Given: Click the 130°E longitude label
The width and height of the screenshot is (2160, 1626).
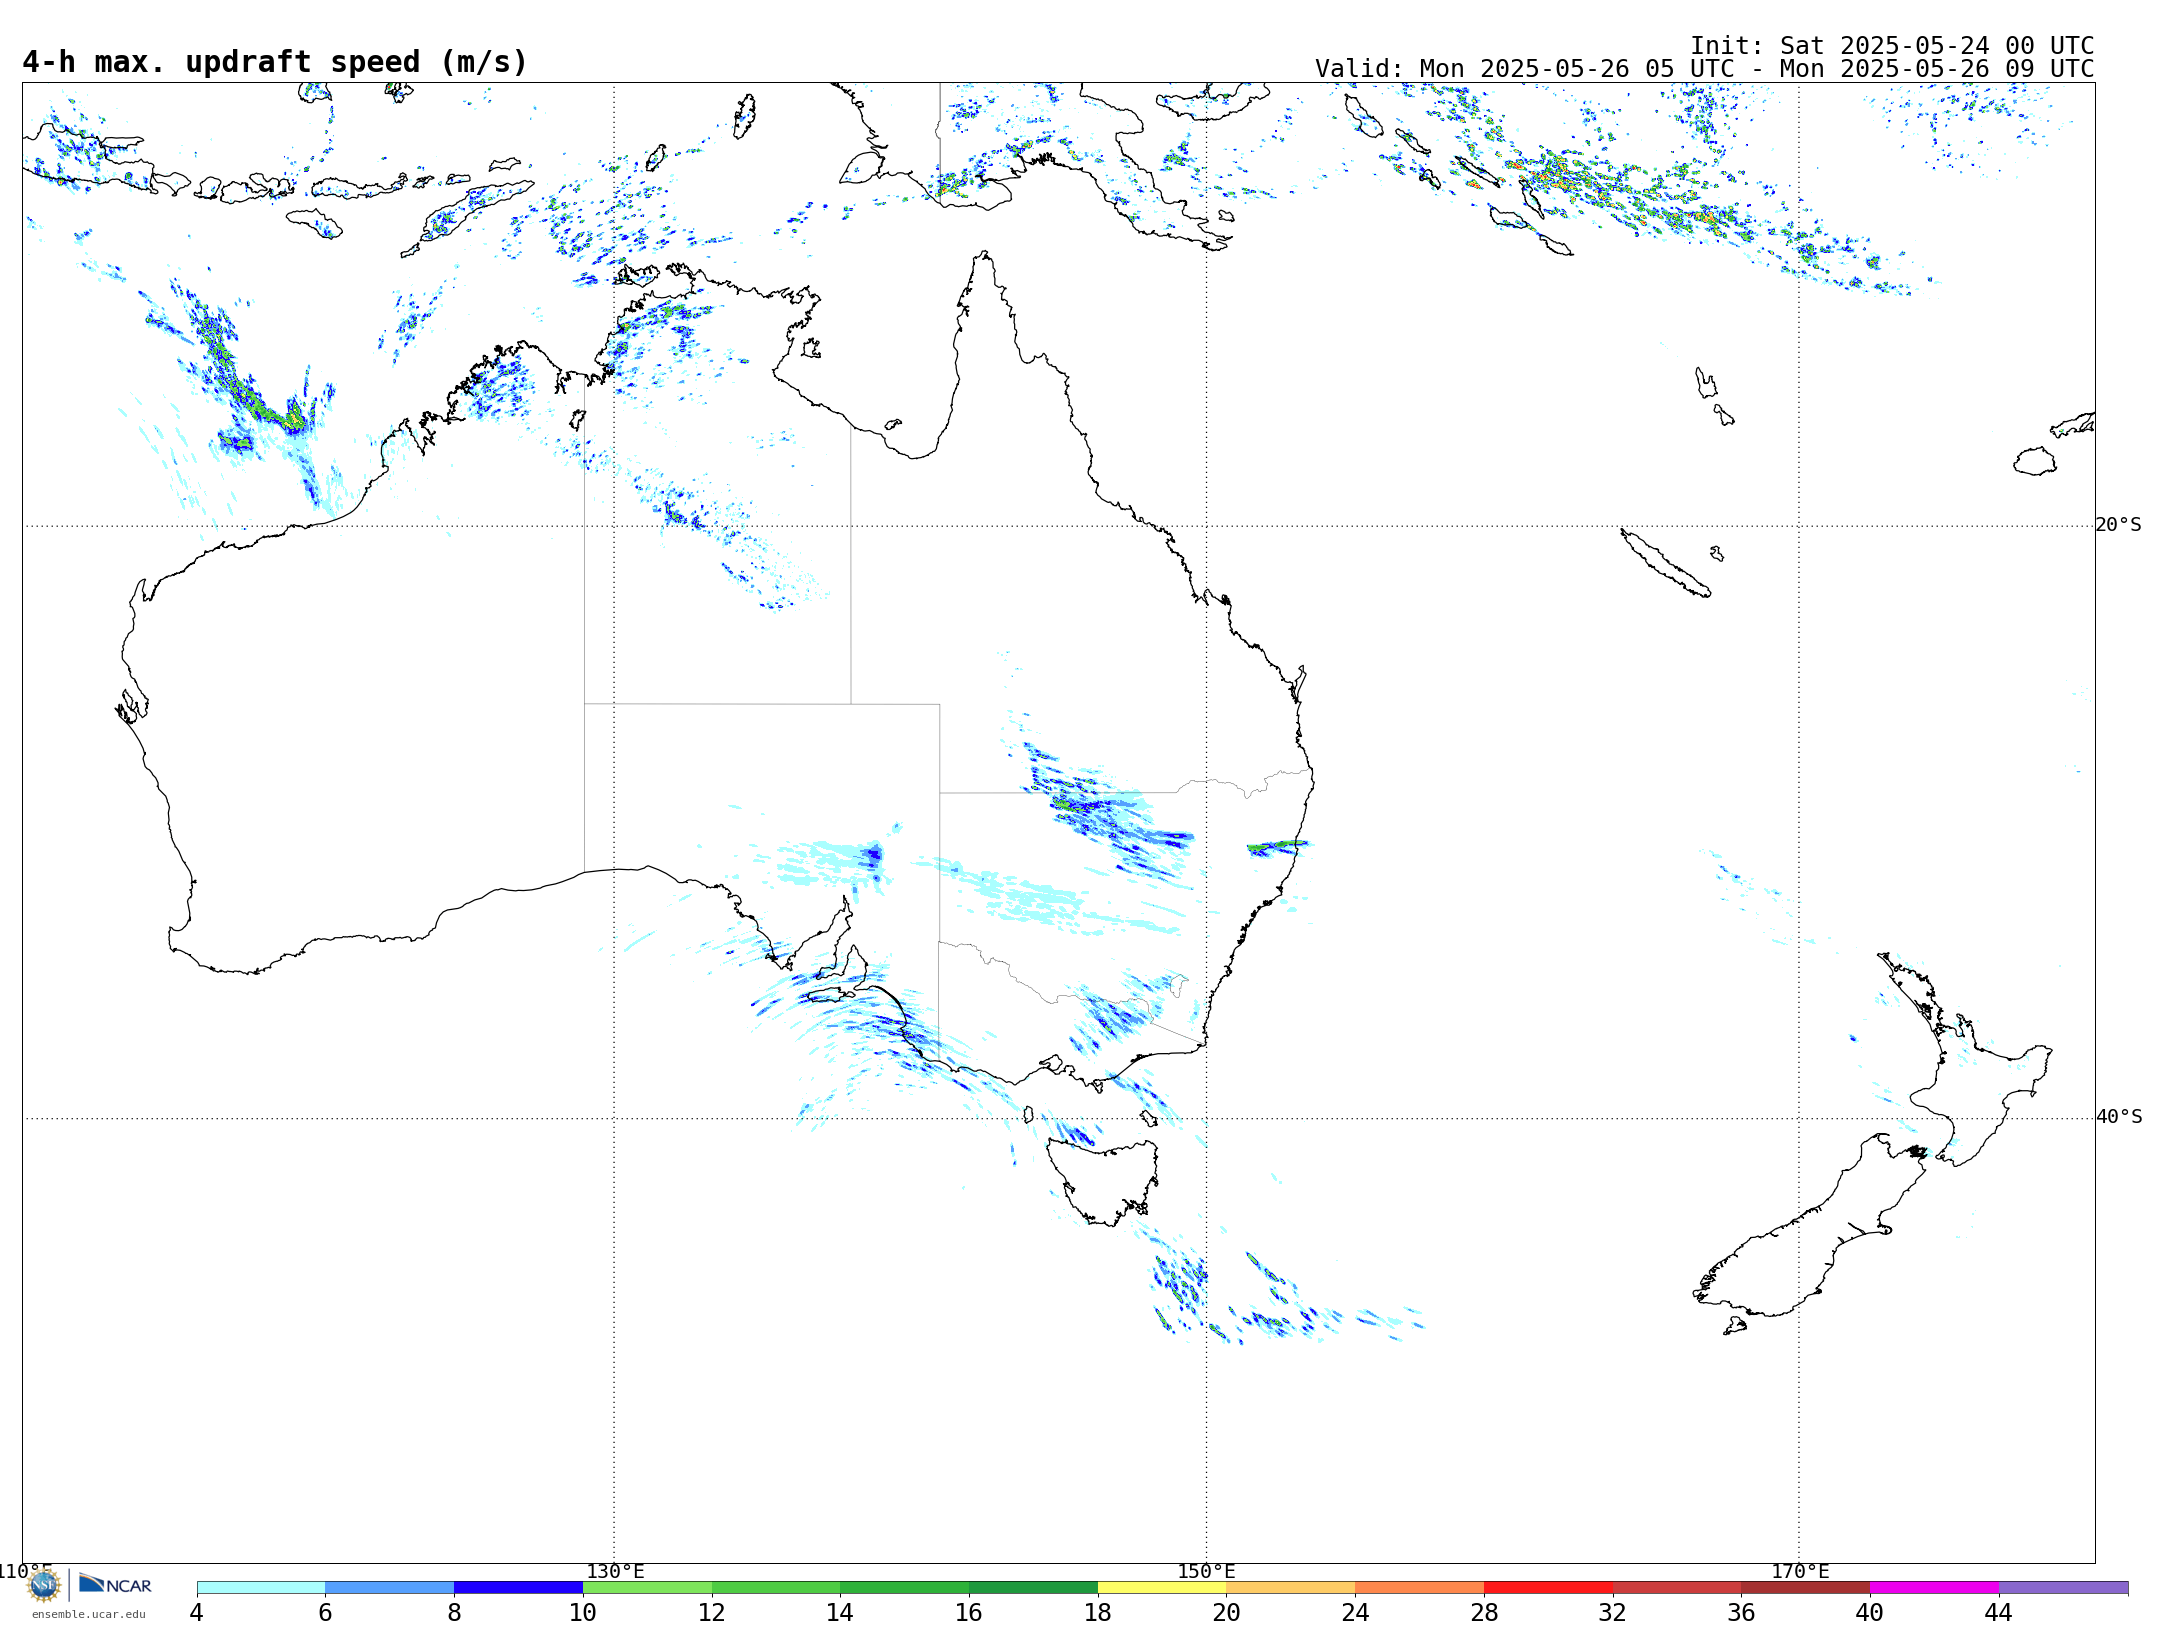Looking at the screenshot, I should point(615,1572).
